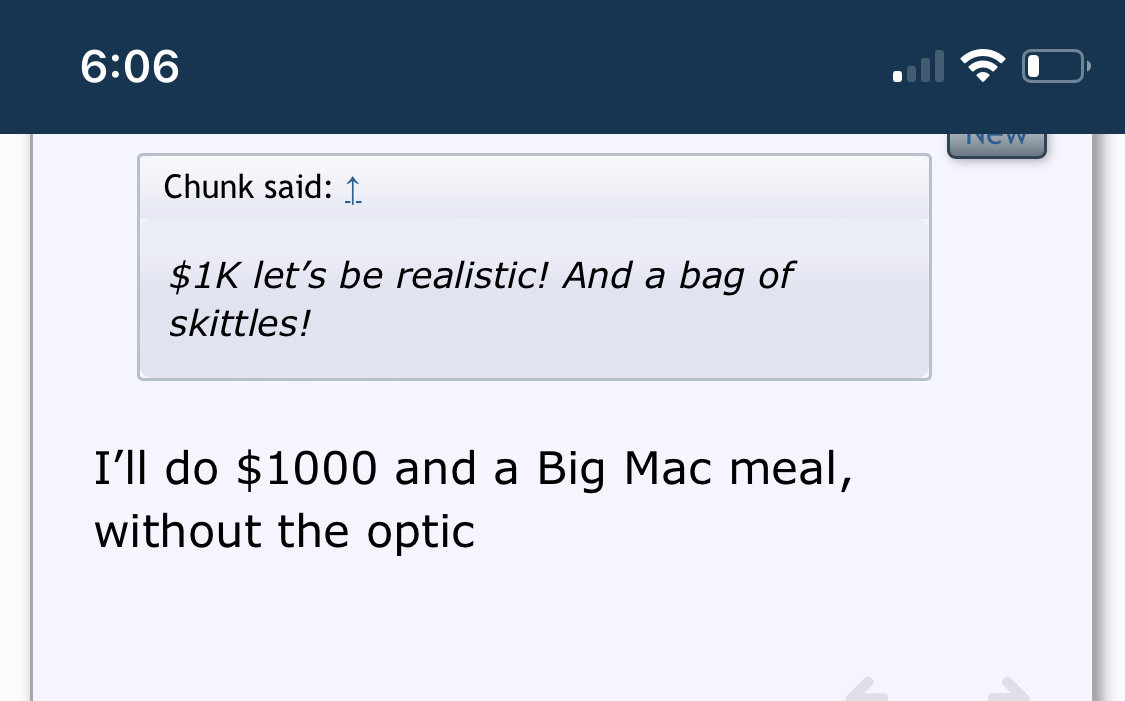
Task: Tap the Wi-Fi status icon
Action: [x=982, y=66]
